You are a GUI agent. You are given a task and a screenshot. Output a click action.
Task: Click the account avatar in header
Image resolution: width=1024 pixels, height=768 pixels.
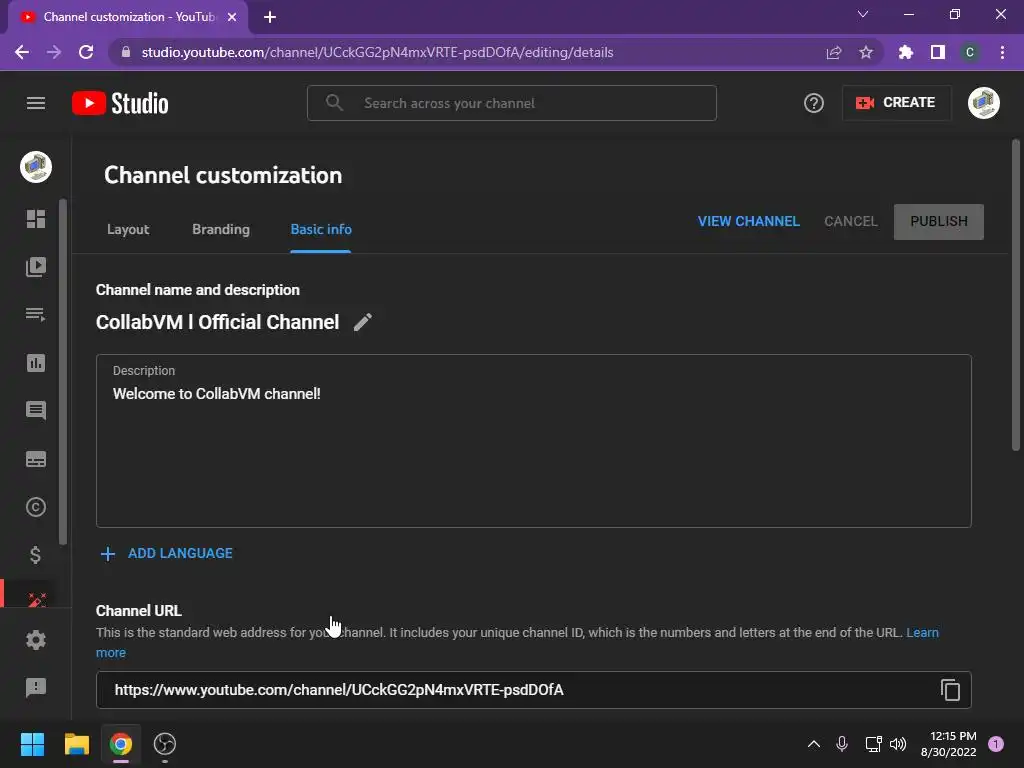click(984, 103)
